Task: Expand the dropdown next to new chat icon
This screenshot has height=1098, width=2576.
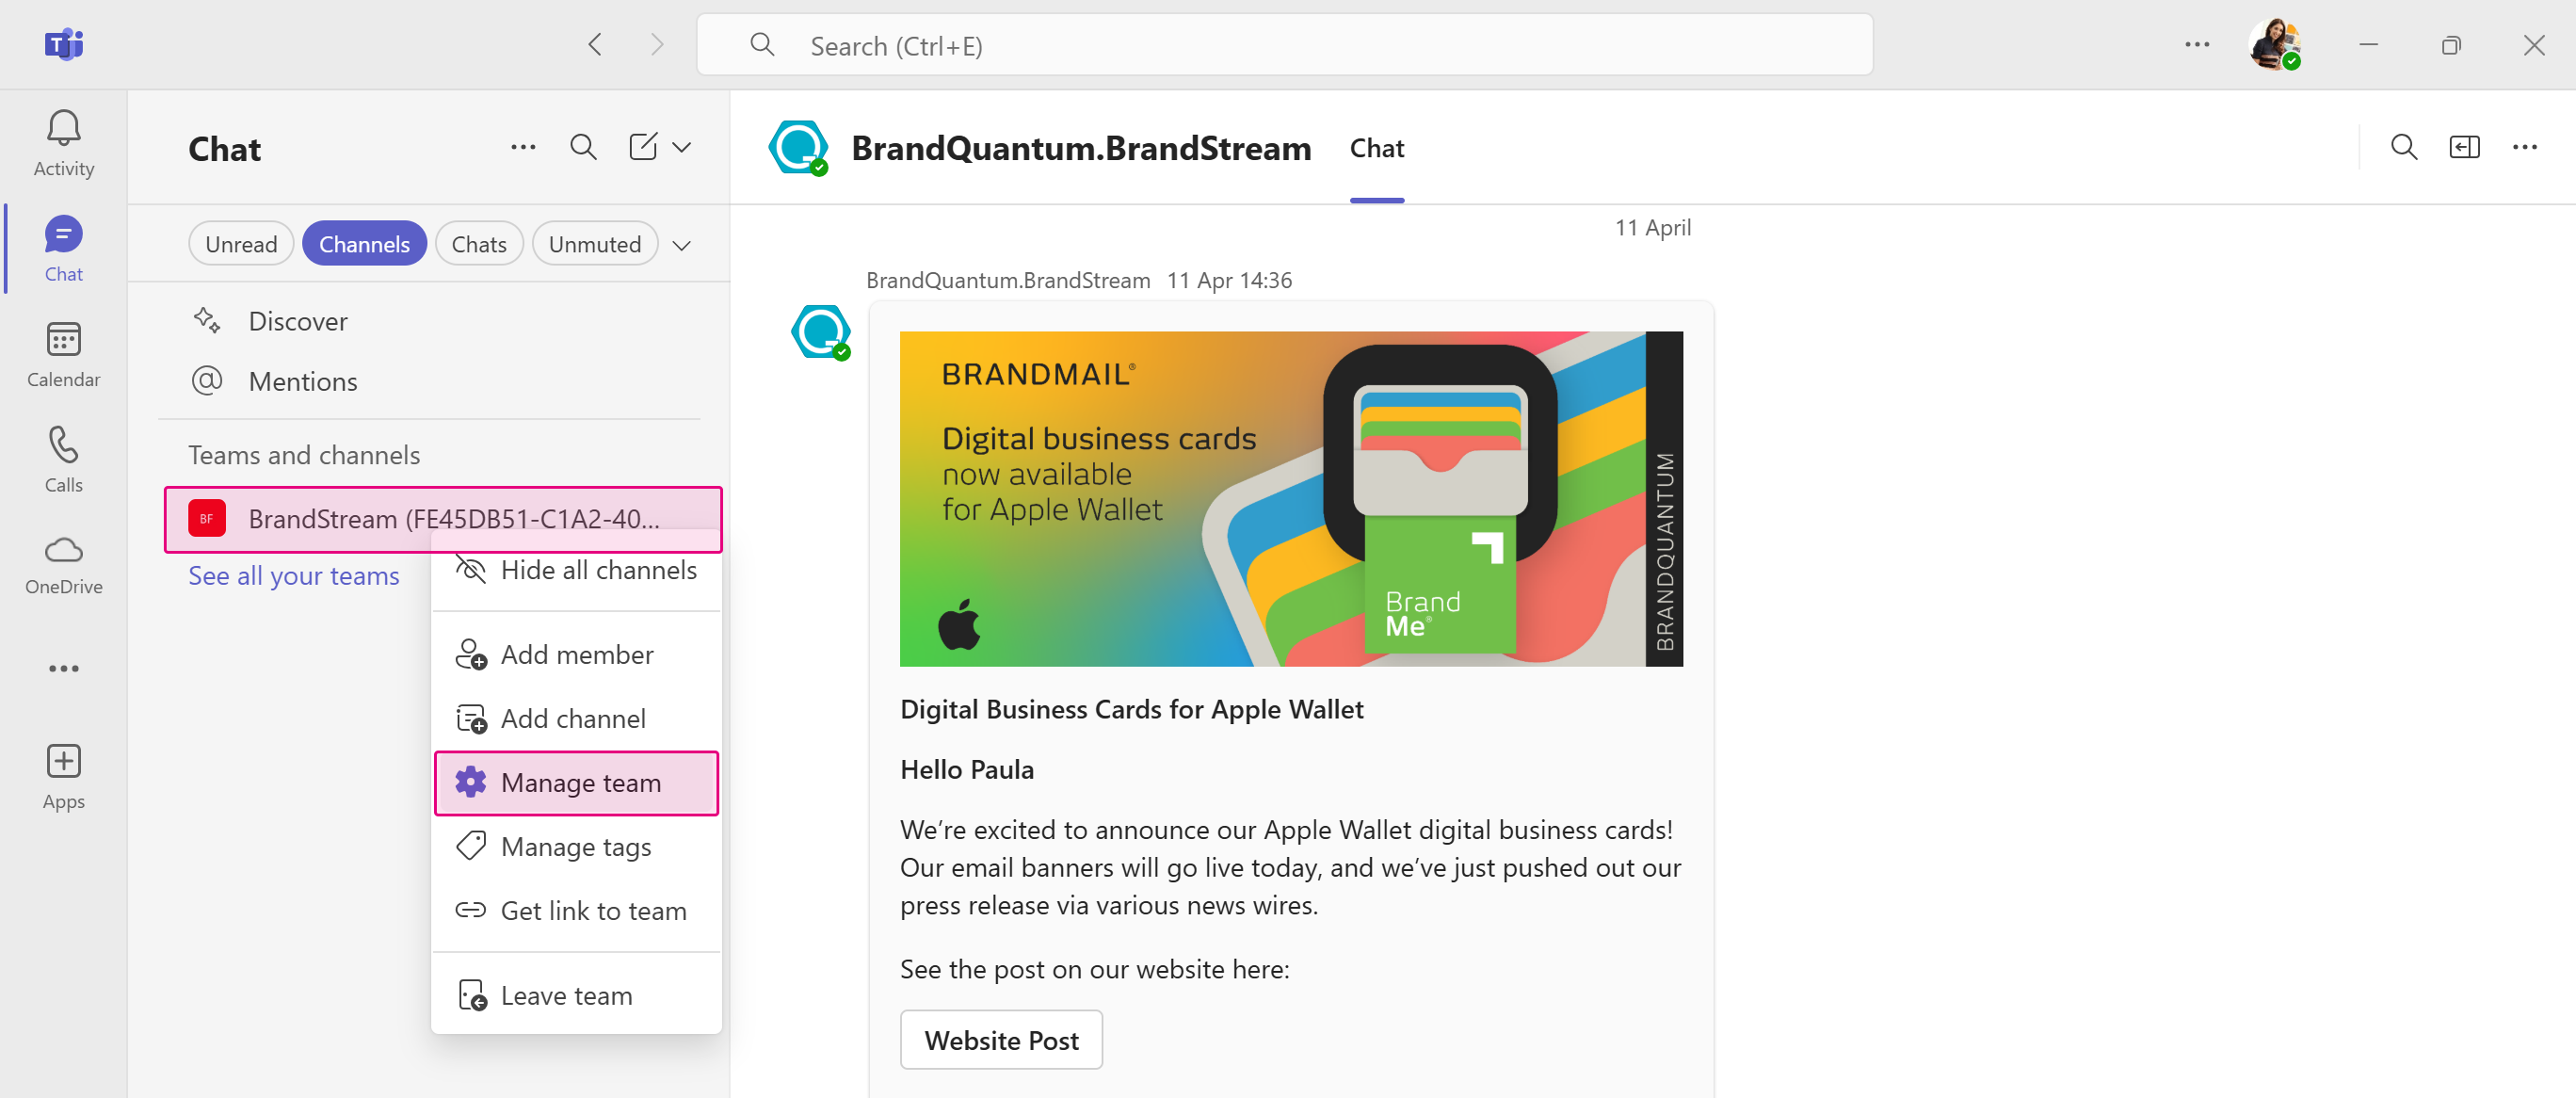Action: 682,148
